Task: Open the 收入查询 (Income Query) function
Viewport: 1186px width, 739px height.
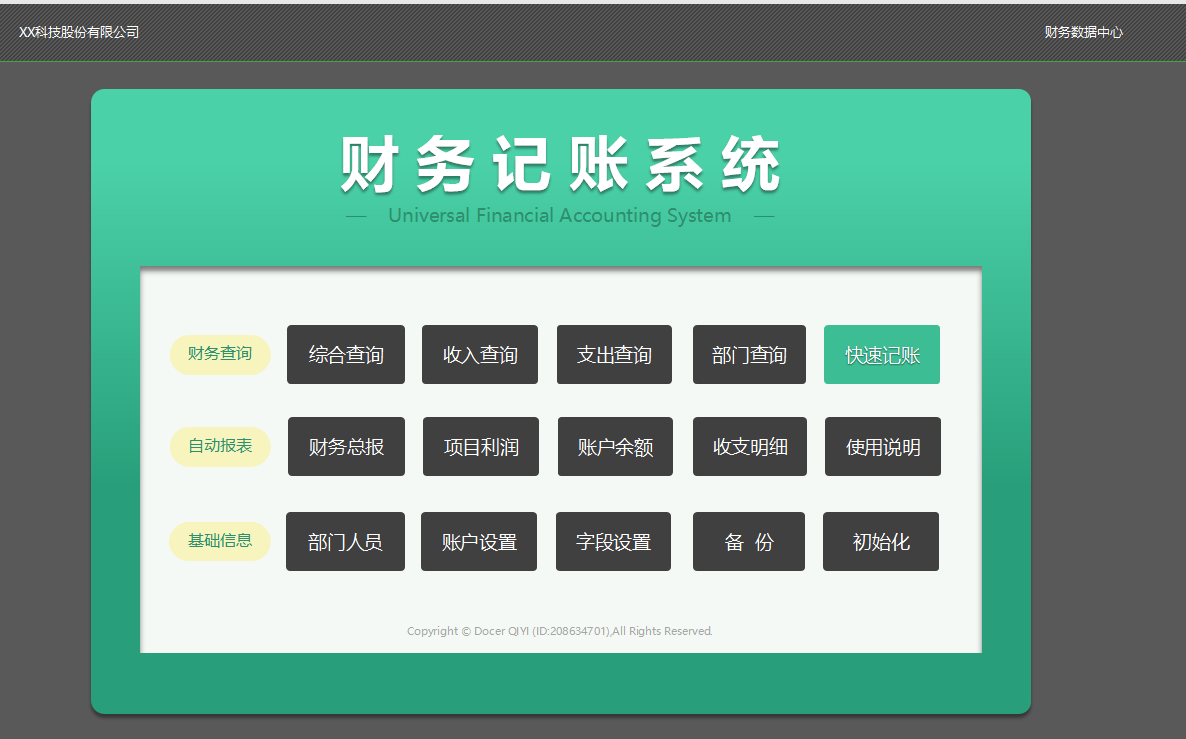Action: pyautogui.click(x=480, y=354)
